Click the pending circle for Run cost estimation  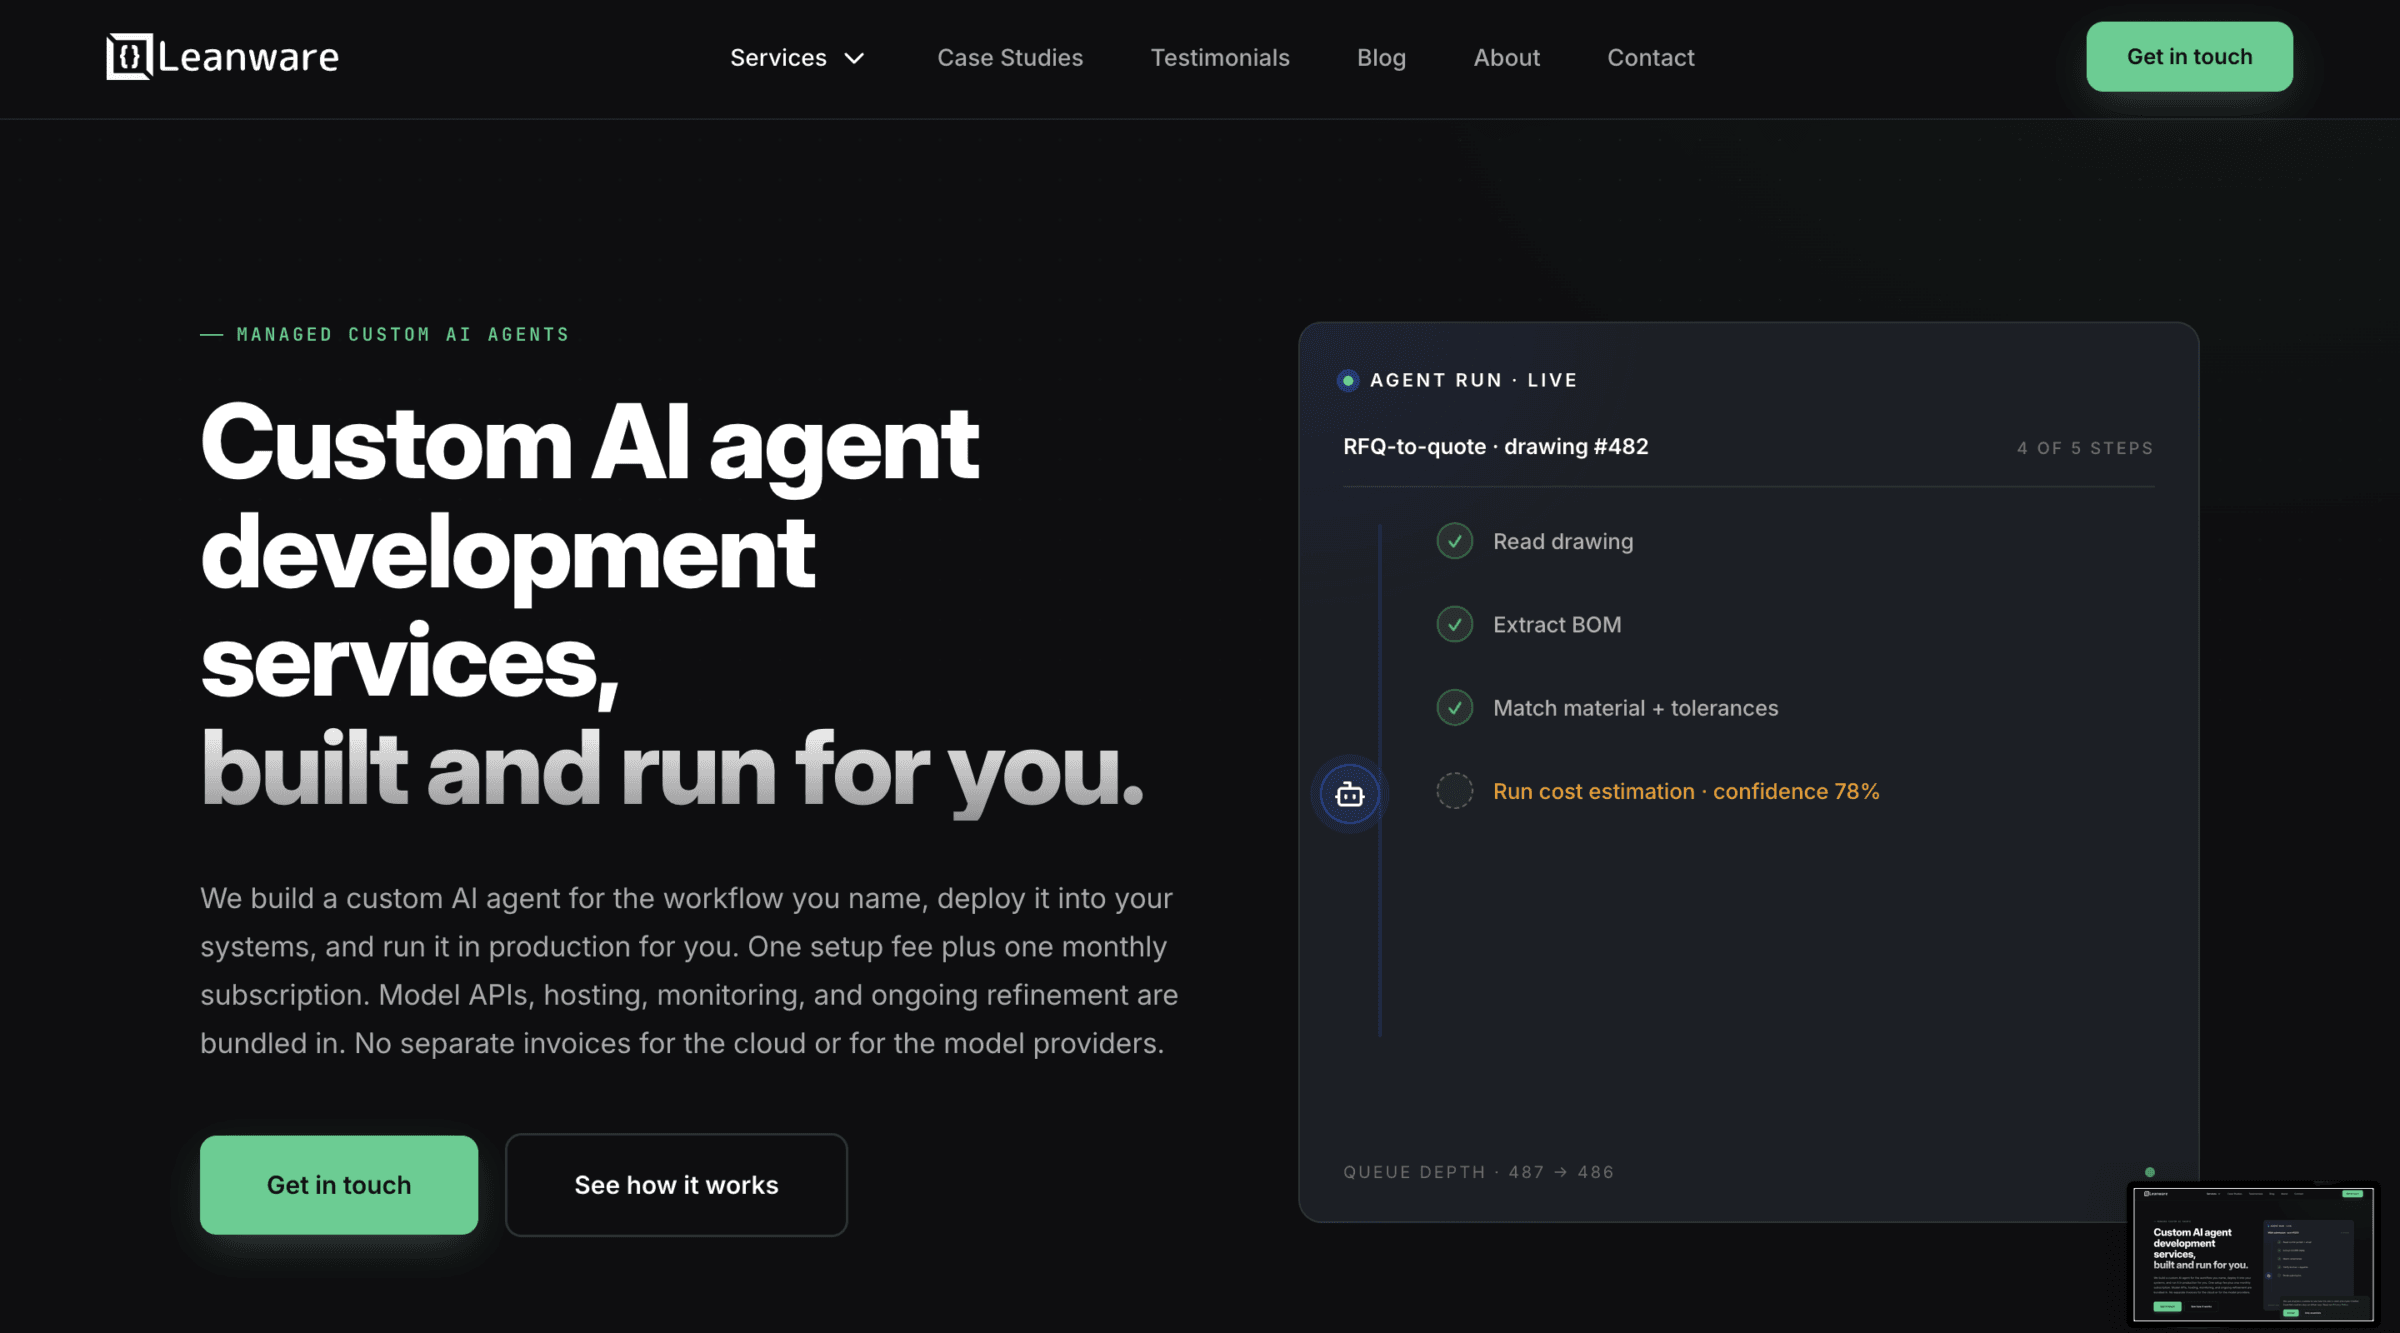[x=1454, y=791]
